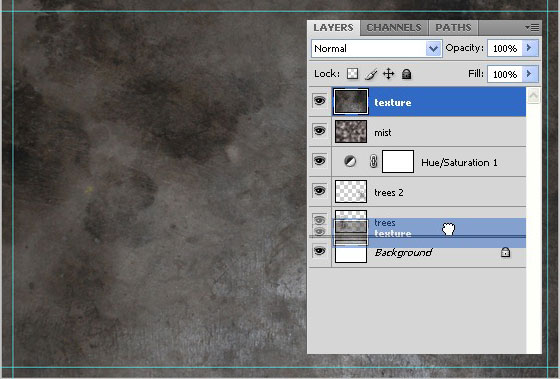Select the top texture layer thumbnail
This screenshot has height=379, width=560.
351,102
